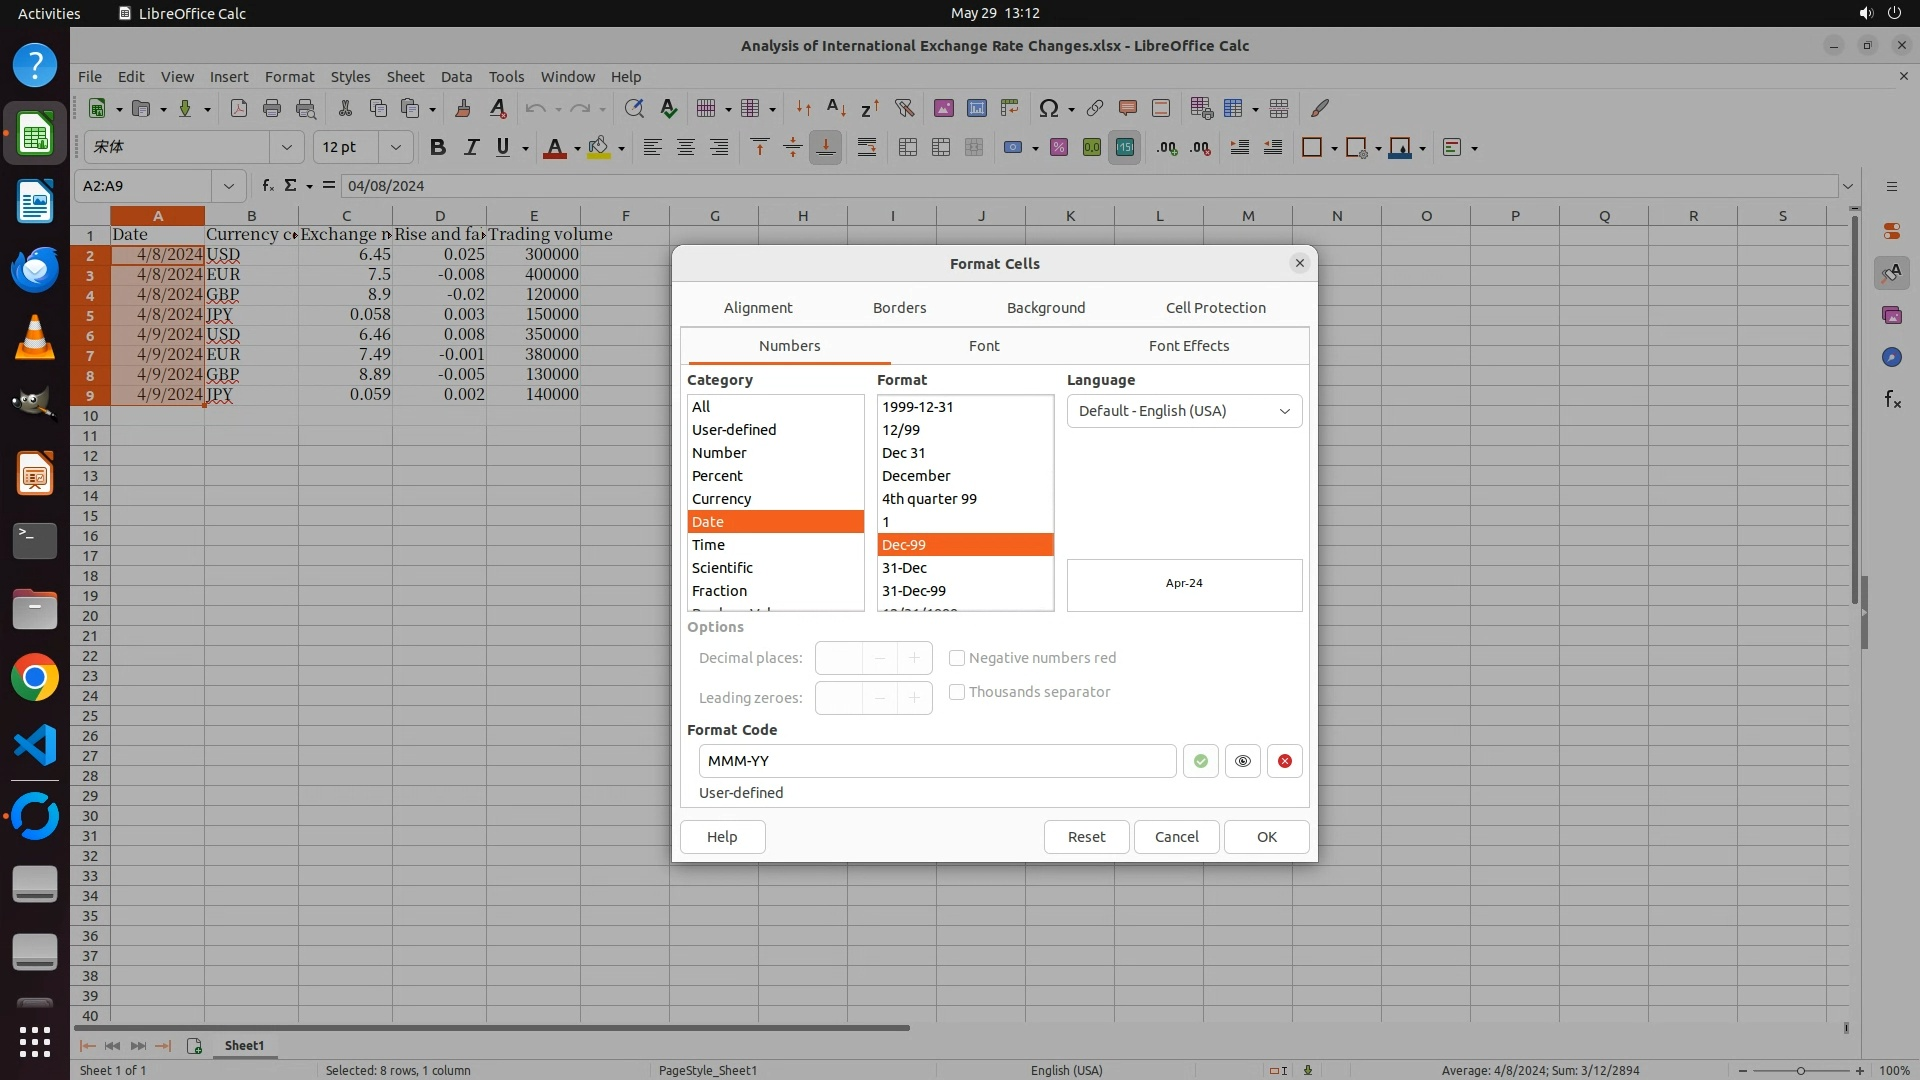Viewport: 1920px width, 1080px height.
Task: Click the red Remove format code icon
Action: (1284, 761)
